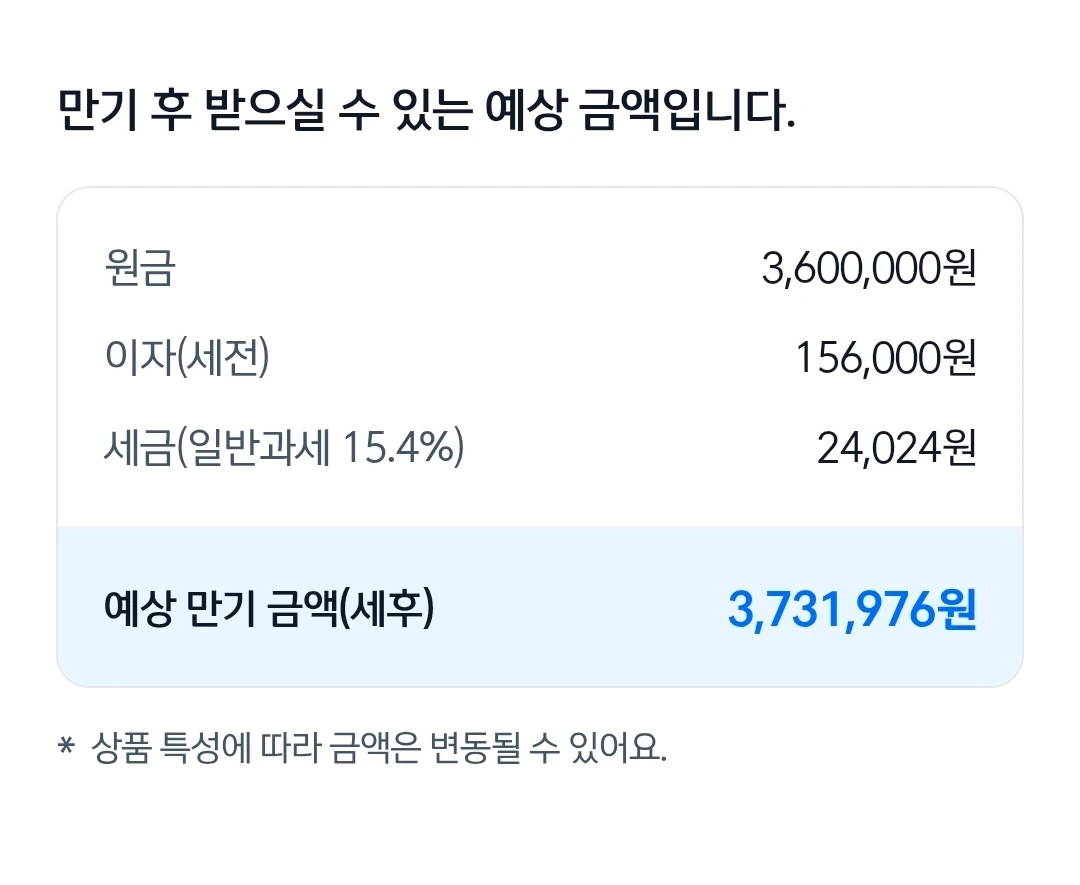Viewport: 1080px width, 885px height.
Task: Click the 3,600,000원 principal amount
Action: click(x=869, y=268)
